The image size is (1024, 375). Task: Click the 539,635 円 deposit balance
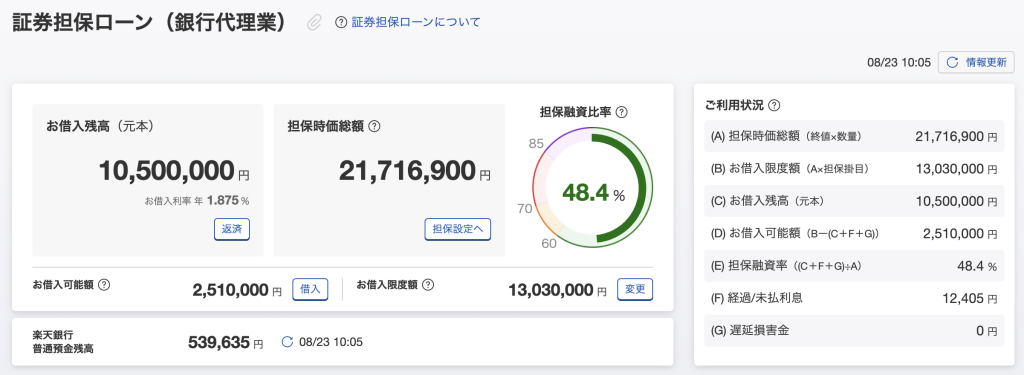[x=225, y=342]
